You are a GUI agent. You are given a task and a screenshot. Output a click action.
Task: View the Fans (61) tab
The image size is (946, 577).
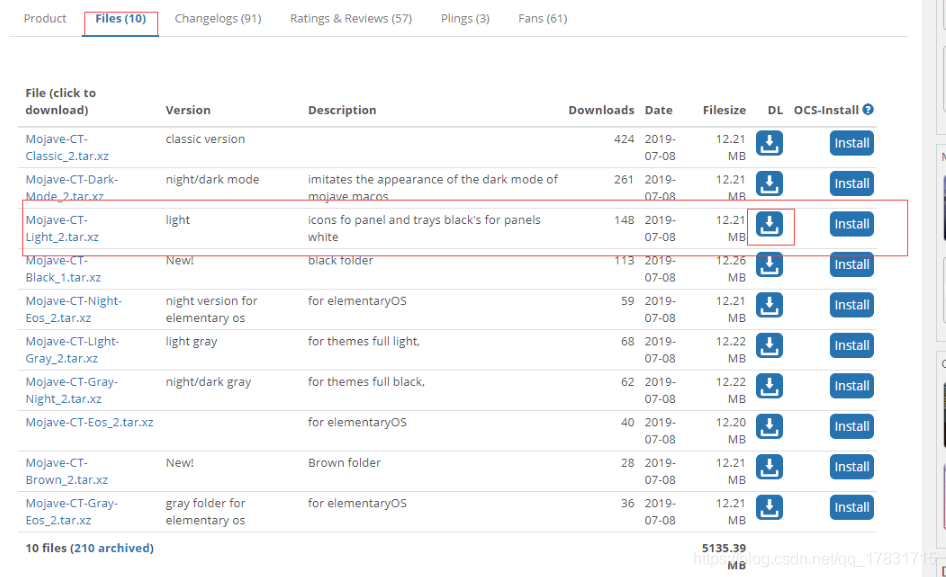(543, 19)
